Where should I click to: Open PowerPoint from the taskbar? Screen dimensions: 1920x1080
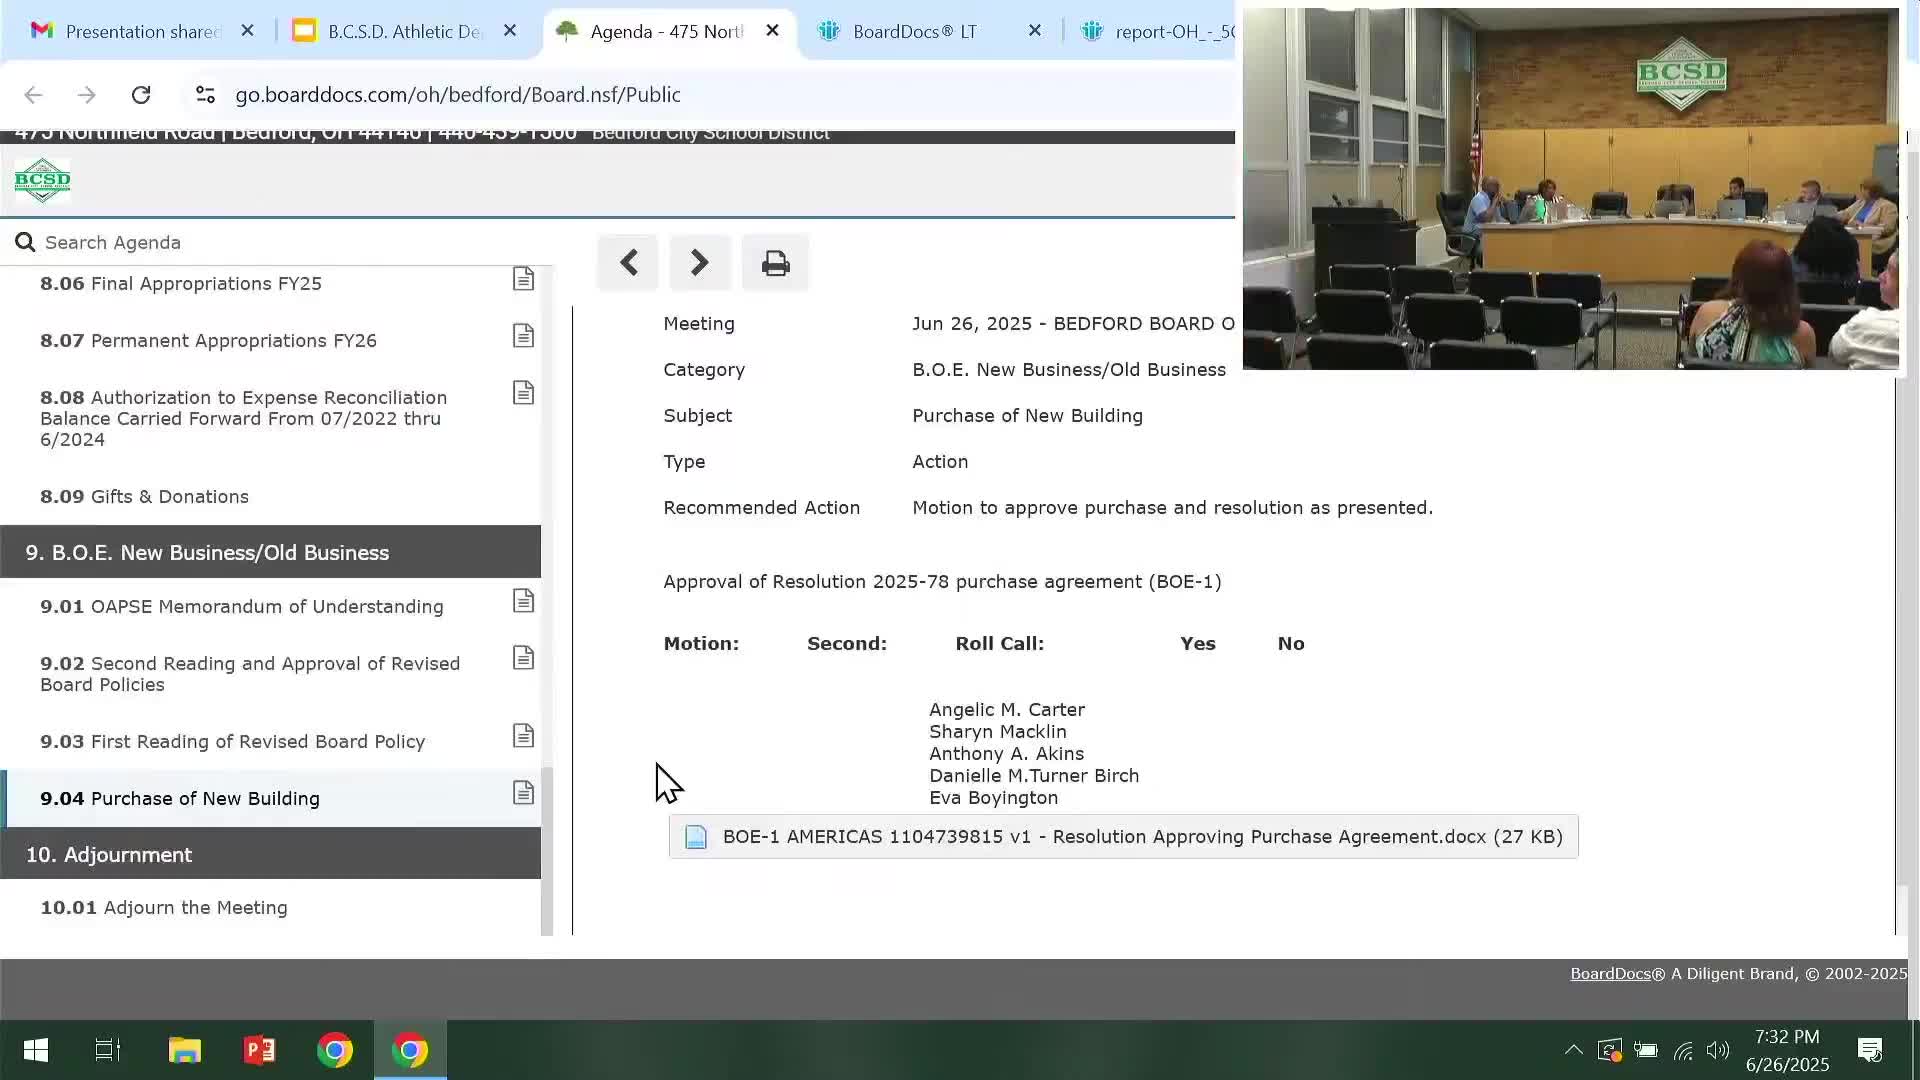pyautogui.click(x=260, y=1050)
